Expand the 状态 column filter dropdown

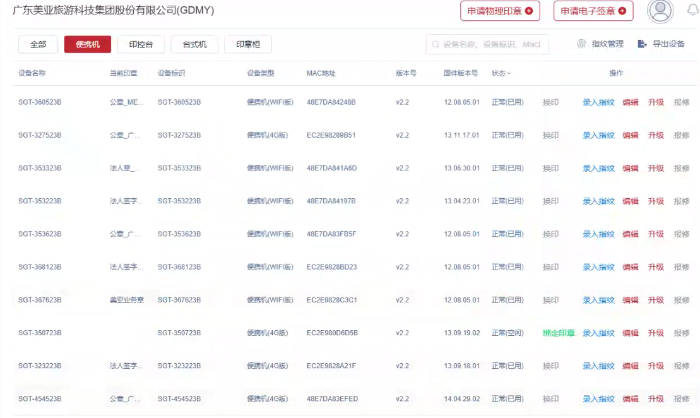509,74
